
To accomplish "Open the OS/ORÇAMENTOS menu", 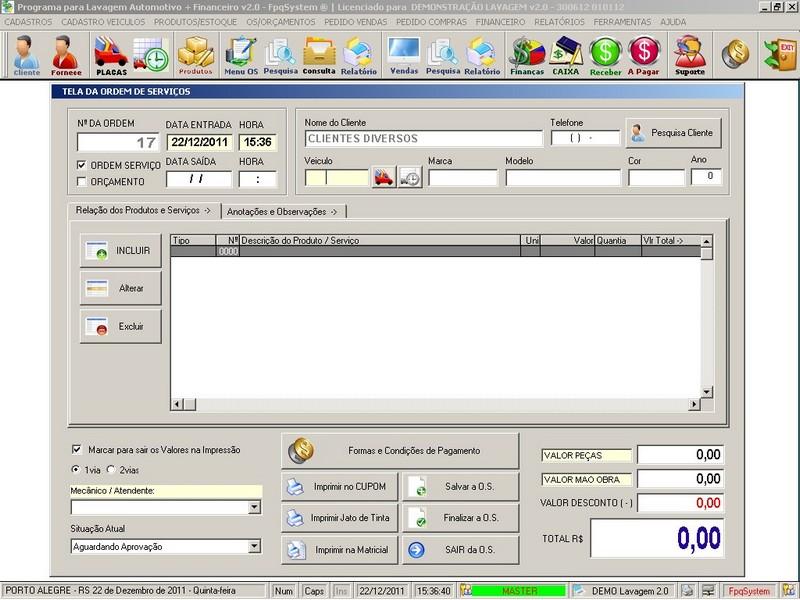I will [281, 22].
